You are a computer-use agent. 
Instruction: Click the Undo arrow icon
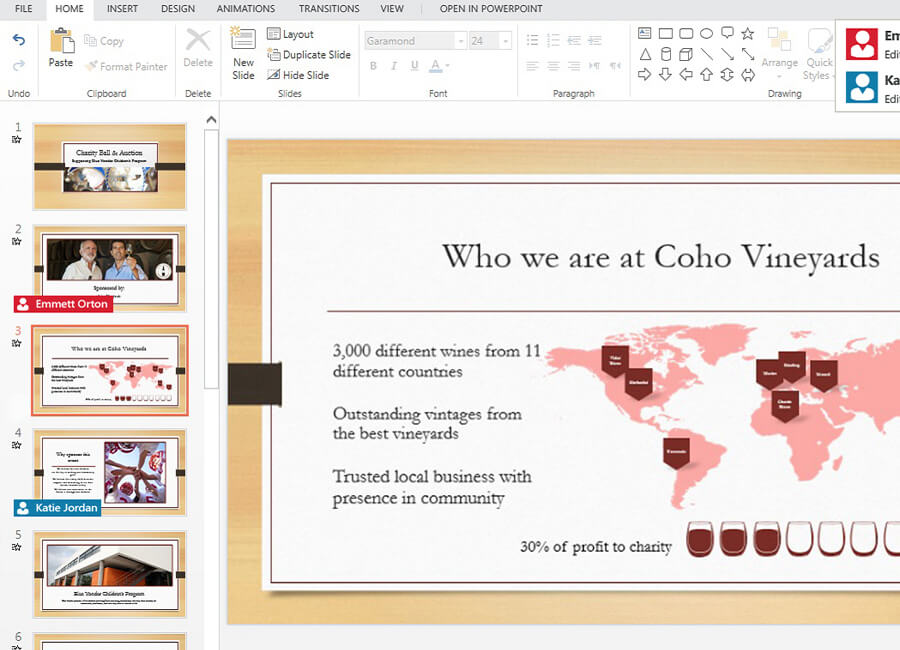[18, 40]
